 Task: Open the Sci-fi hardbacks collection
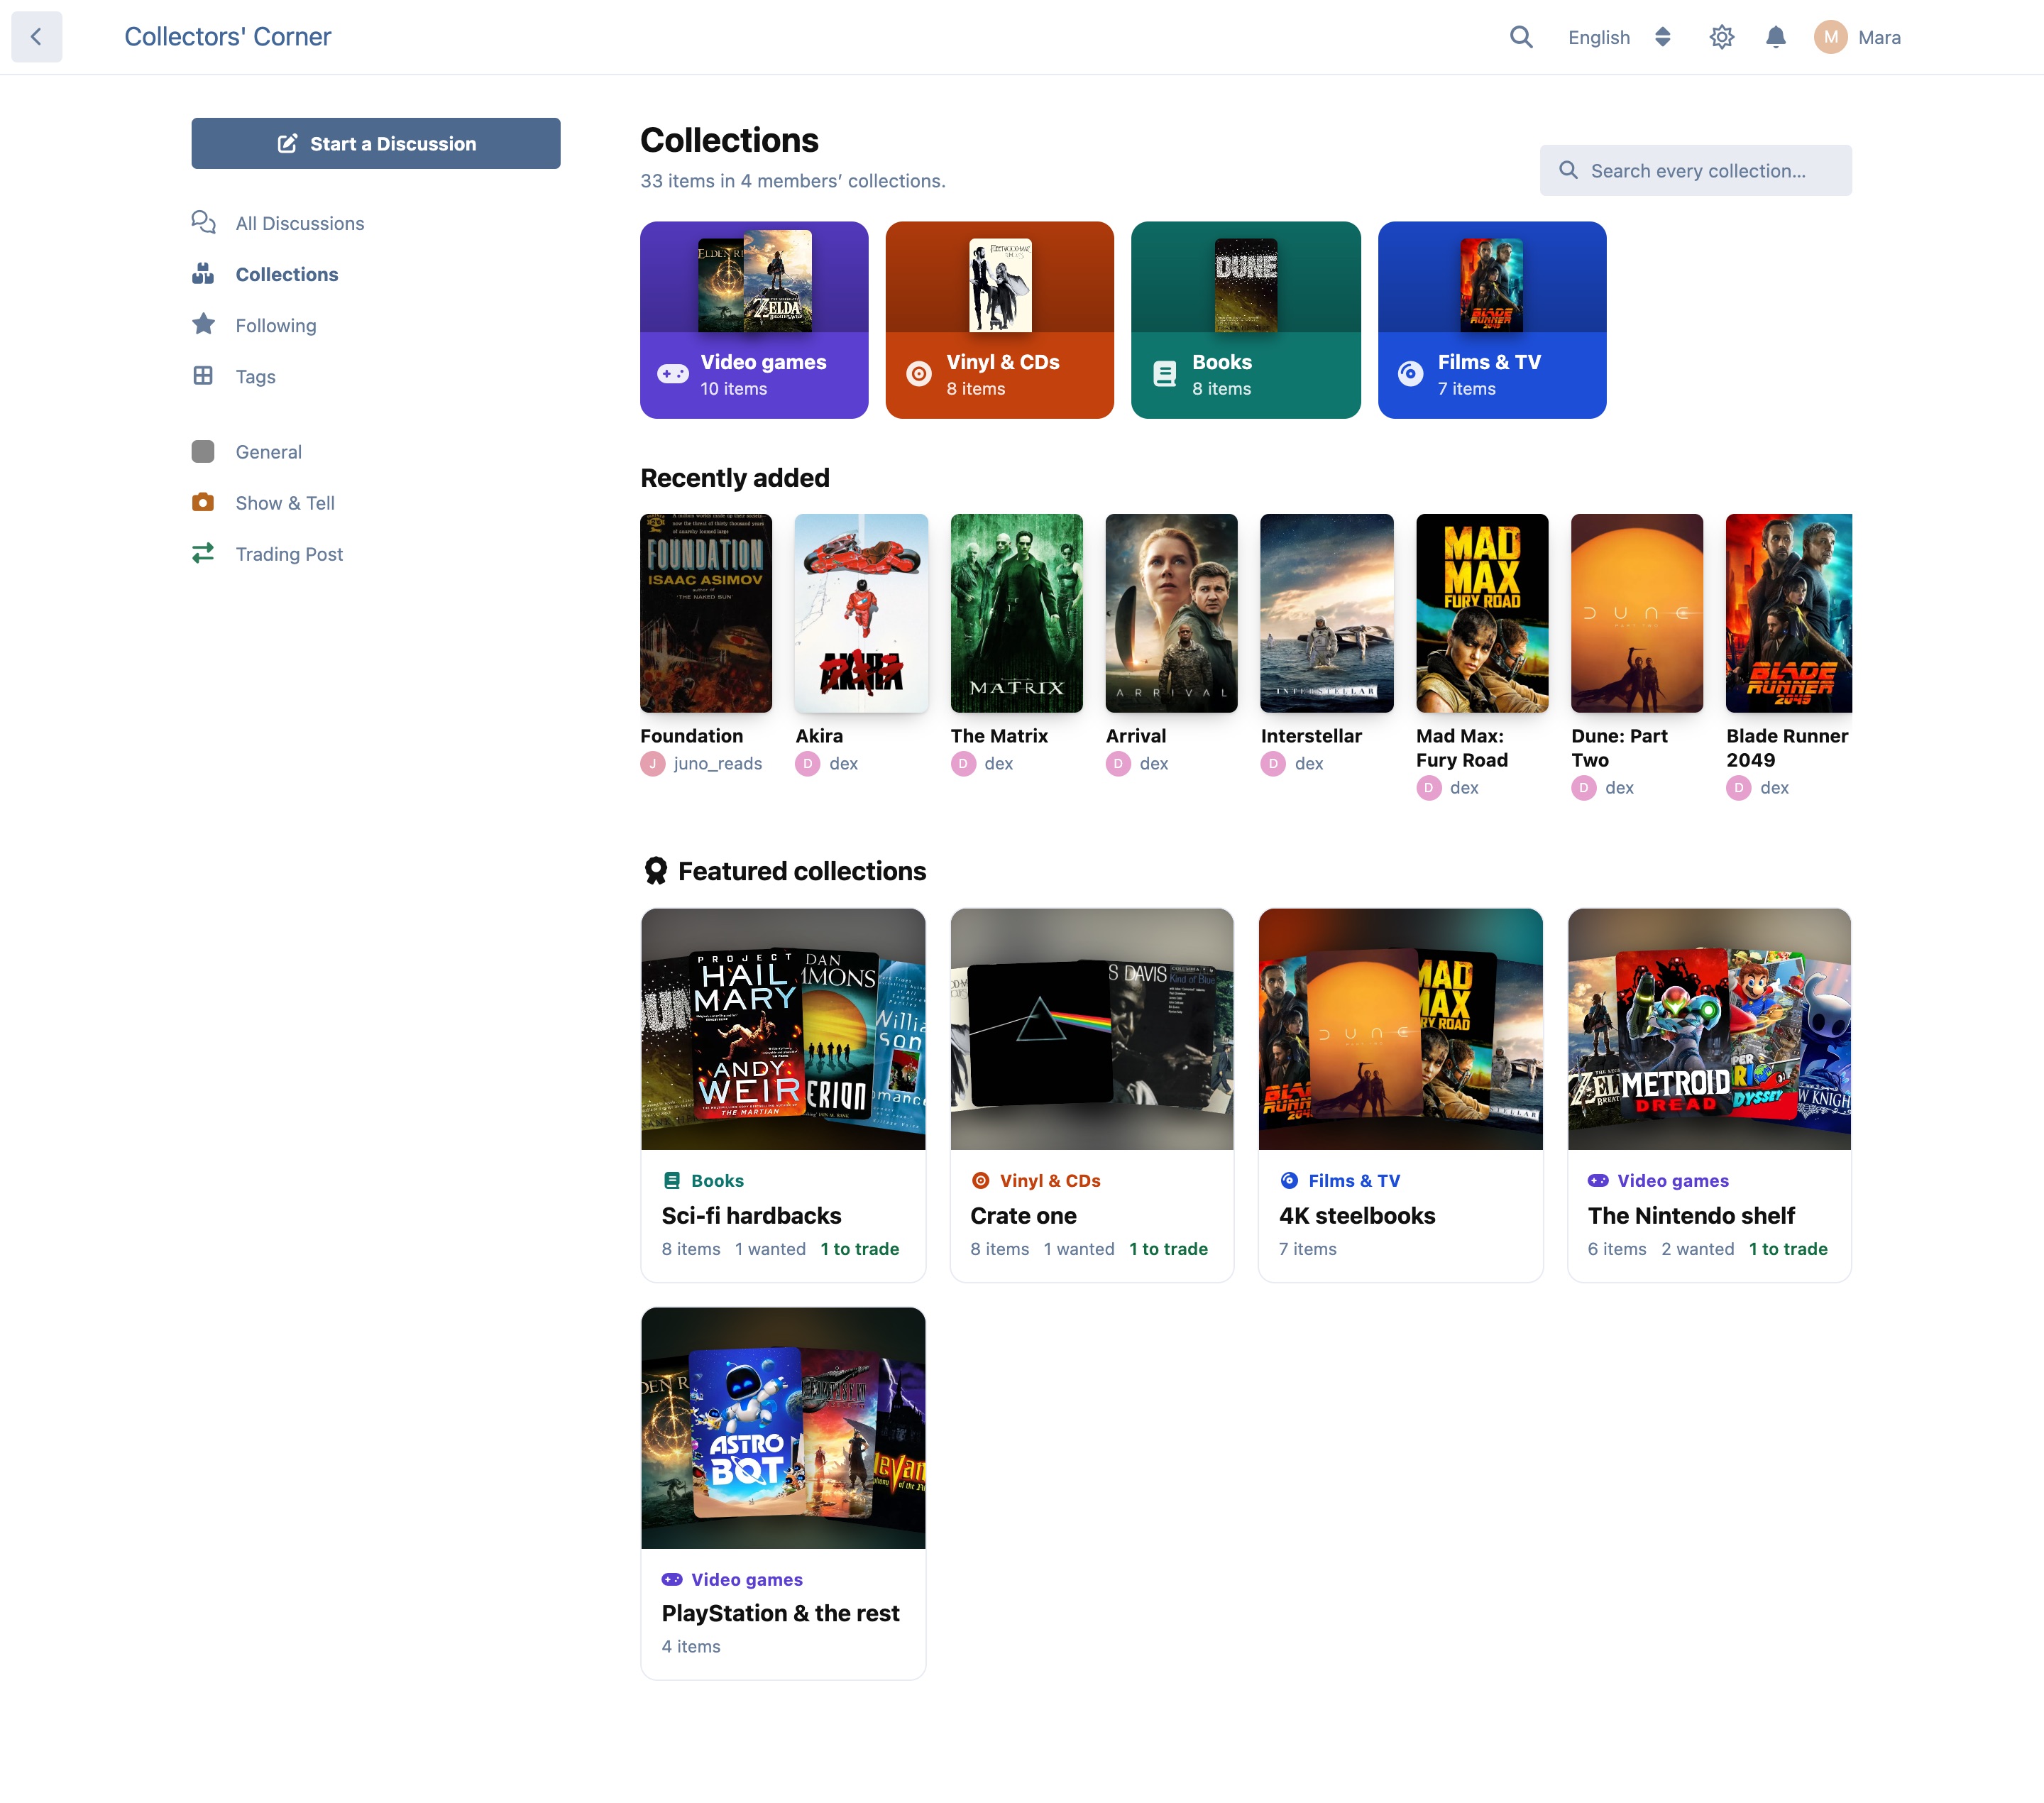pyautogui.click(x=783, y=1095)
